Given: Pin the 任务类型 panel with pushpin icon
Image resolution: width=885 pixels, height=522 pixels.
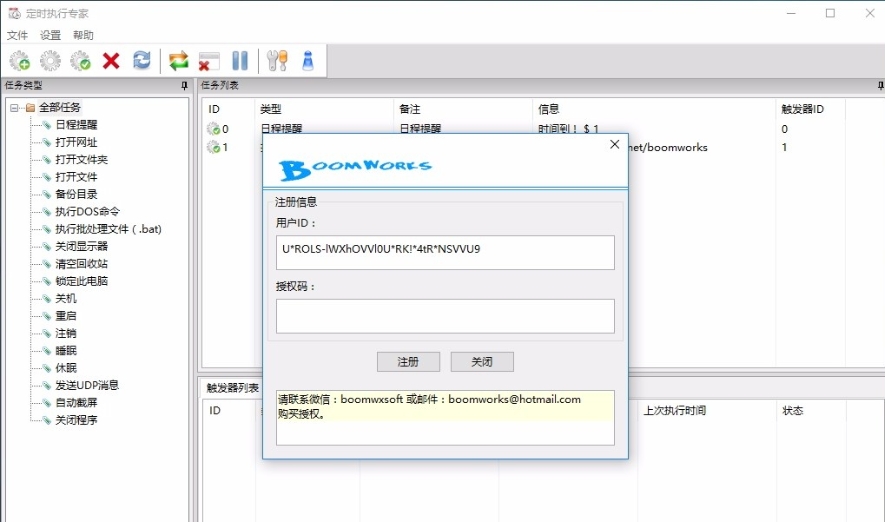Looking at the screenshot, I should point(184,86).
